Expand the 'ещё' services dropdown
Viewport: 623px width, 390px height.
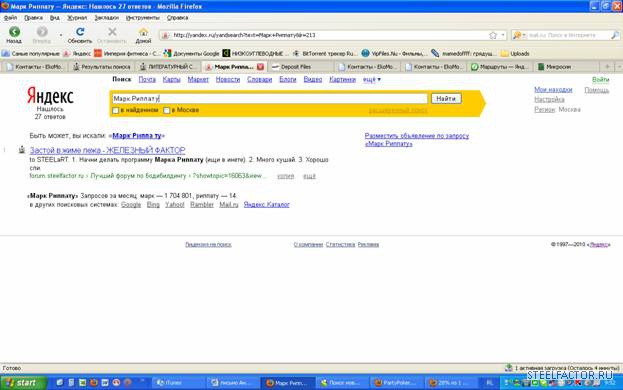coord(371,79)
